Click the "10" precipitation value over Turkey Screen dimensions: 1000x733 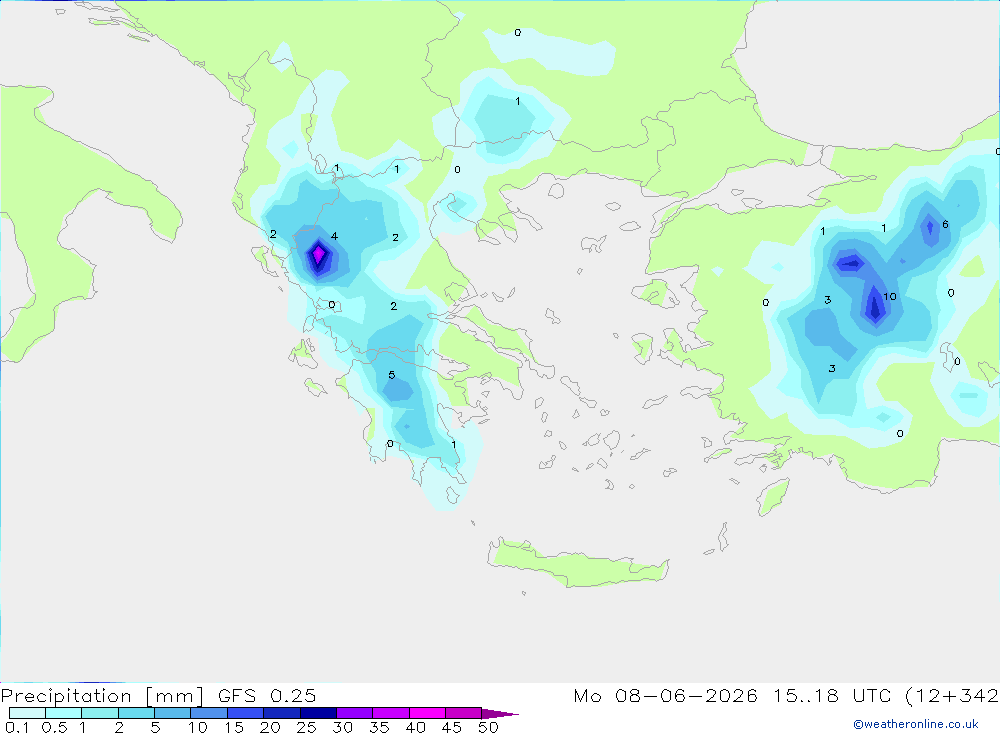tap(890, 296)
